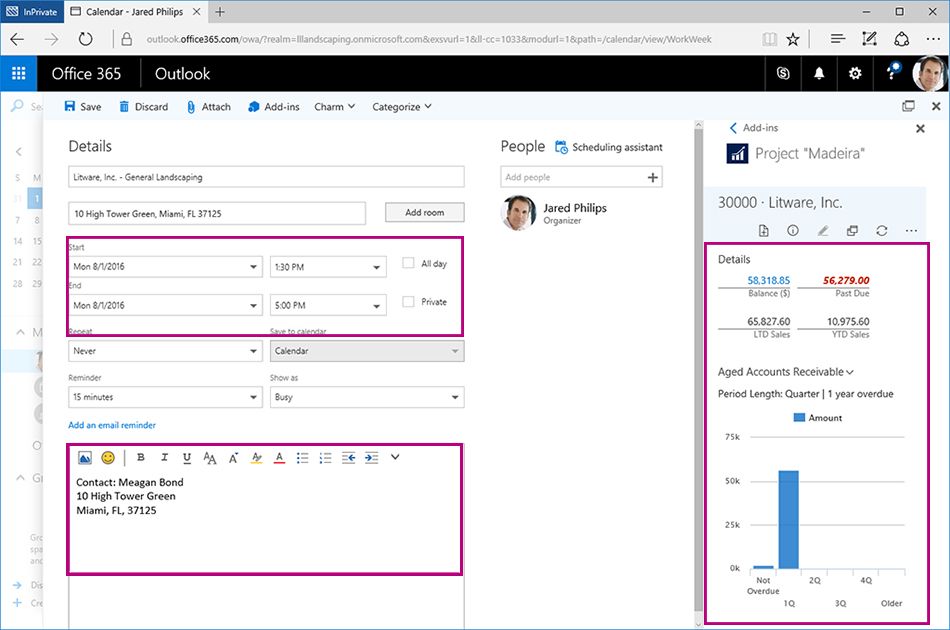Add person with the plus icon

(x=653, y=177)
